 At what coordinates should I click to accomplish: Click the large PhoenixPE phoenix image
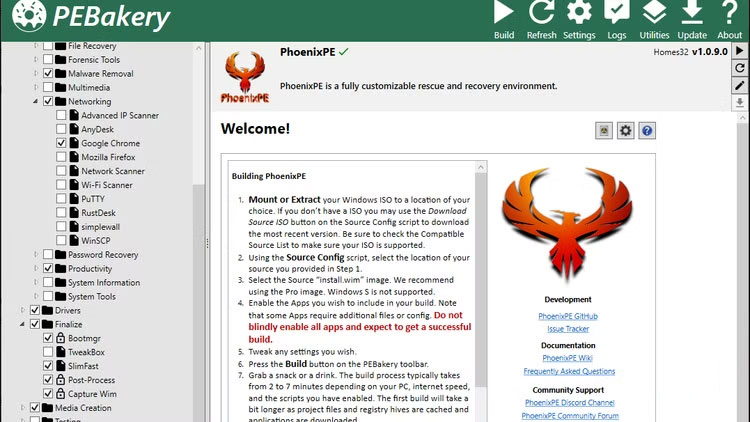coord(567,224)
